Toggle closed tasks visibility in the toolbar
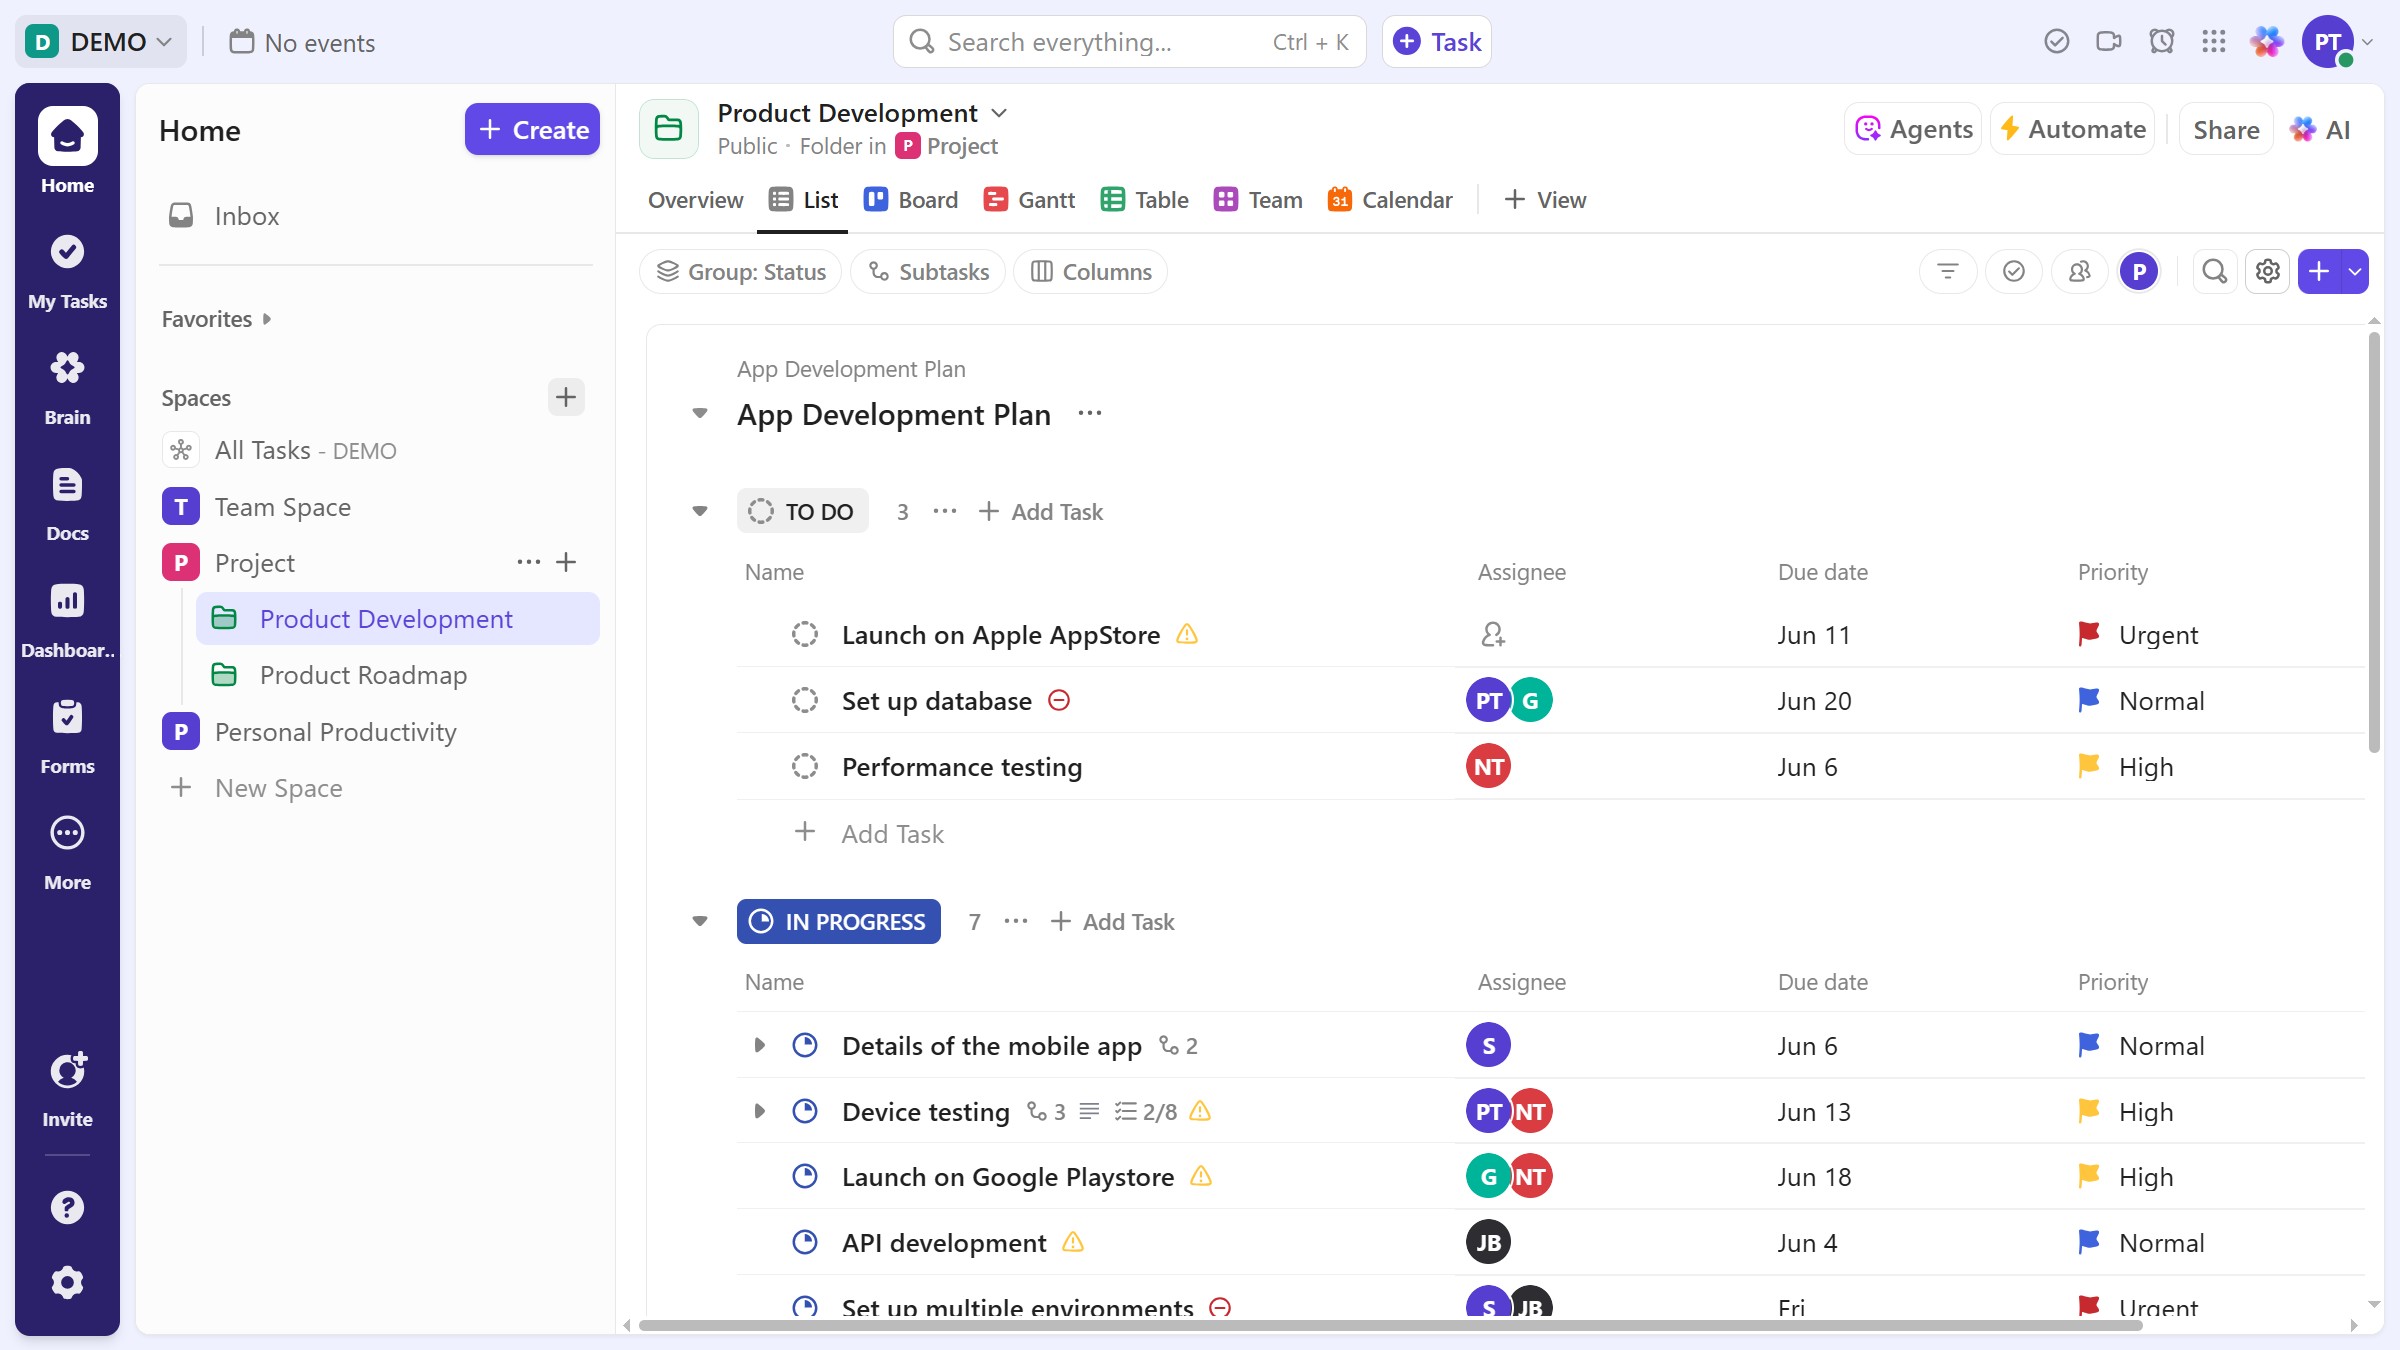 pos(2014,271)
